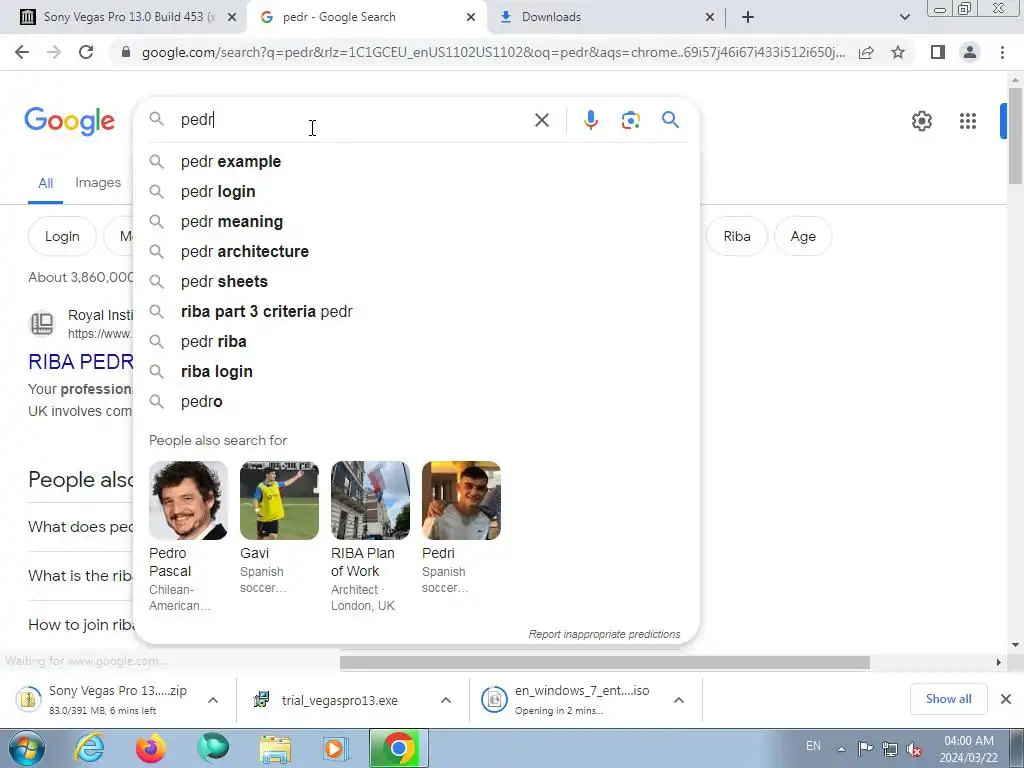Click the Riba filter chip
1024x768 pixels.
[x=737, y=236]
